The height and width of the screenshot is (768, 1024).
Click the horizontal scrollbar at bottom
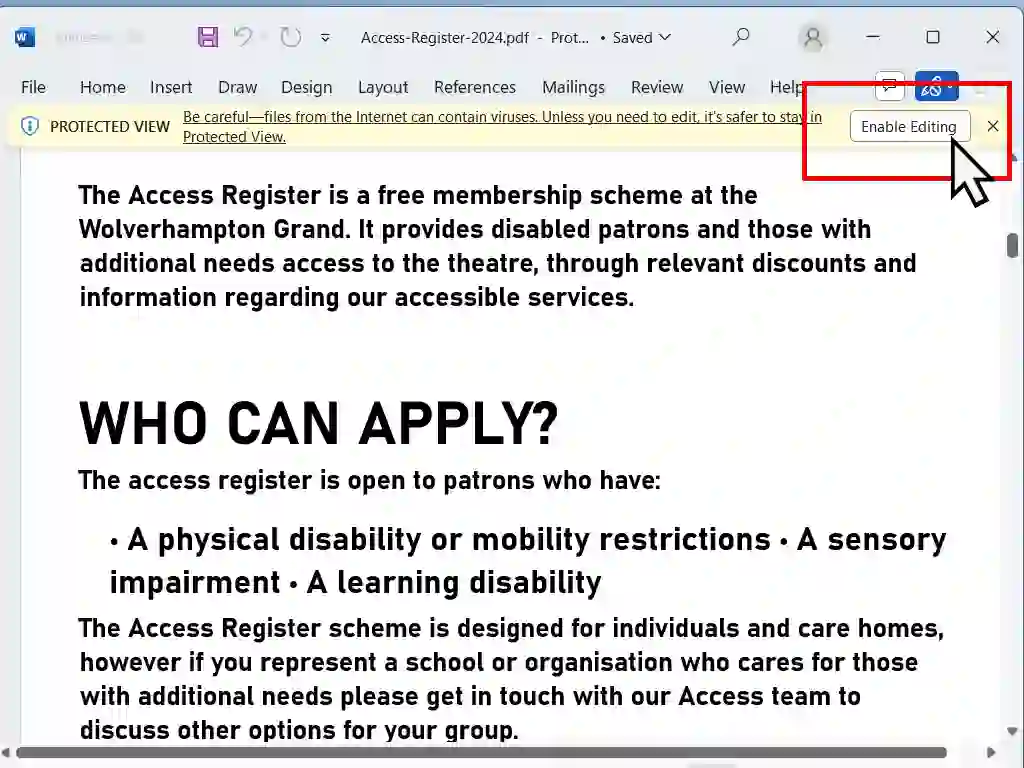(480, 752)
